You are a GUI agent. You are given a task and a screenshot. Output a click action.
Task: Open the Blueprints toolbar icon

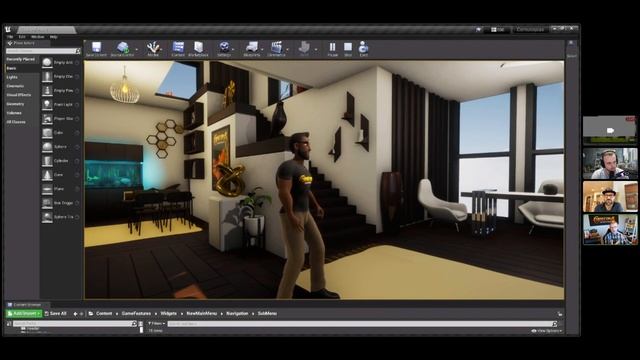[x=251, y=47]
